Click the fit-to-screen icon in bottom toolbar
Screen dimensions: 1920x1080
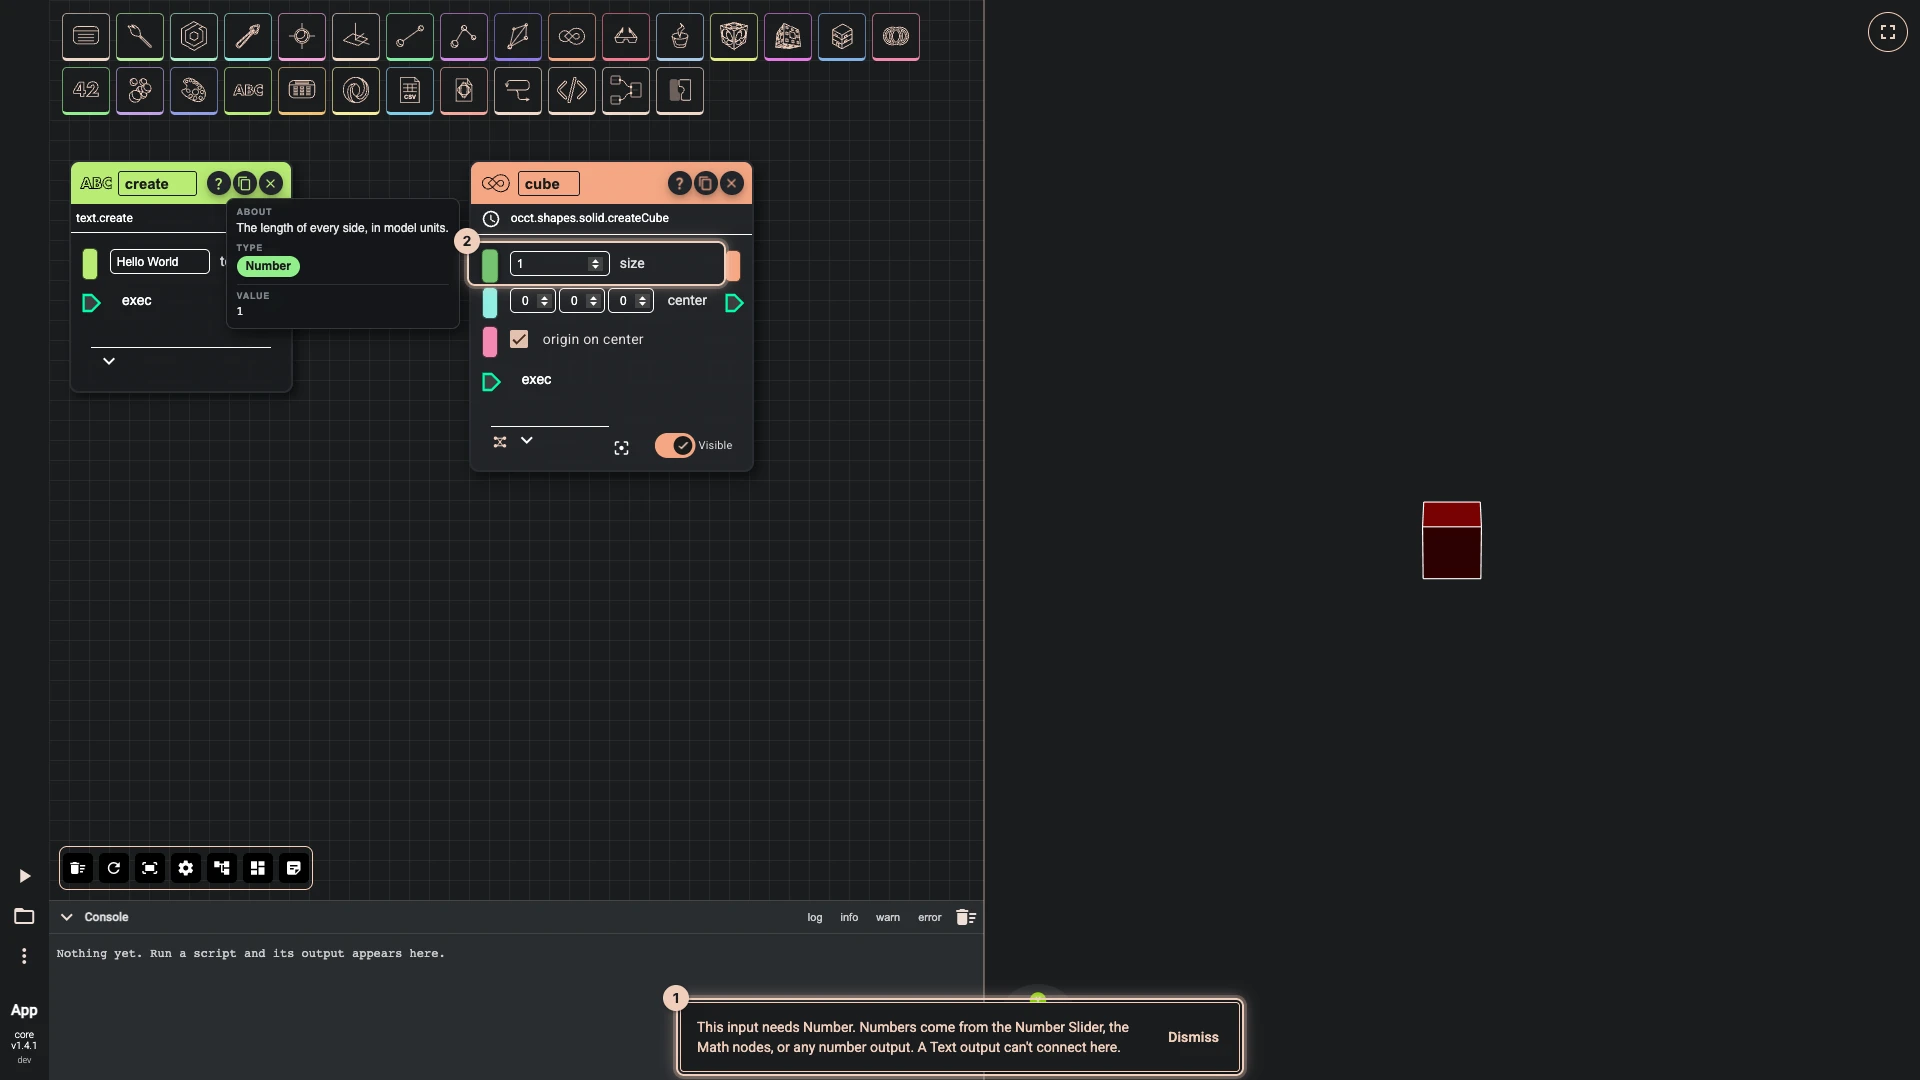(x=150, y=868)
